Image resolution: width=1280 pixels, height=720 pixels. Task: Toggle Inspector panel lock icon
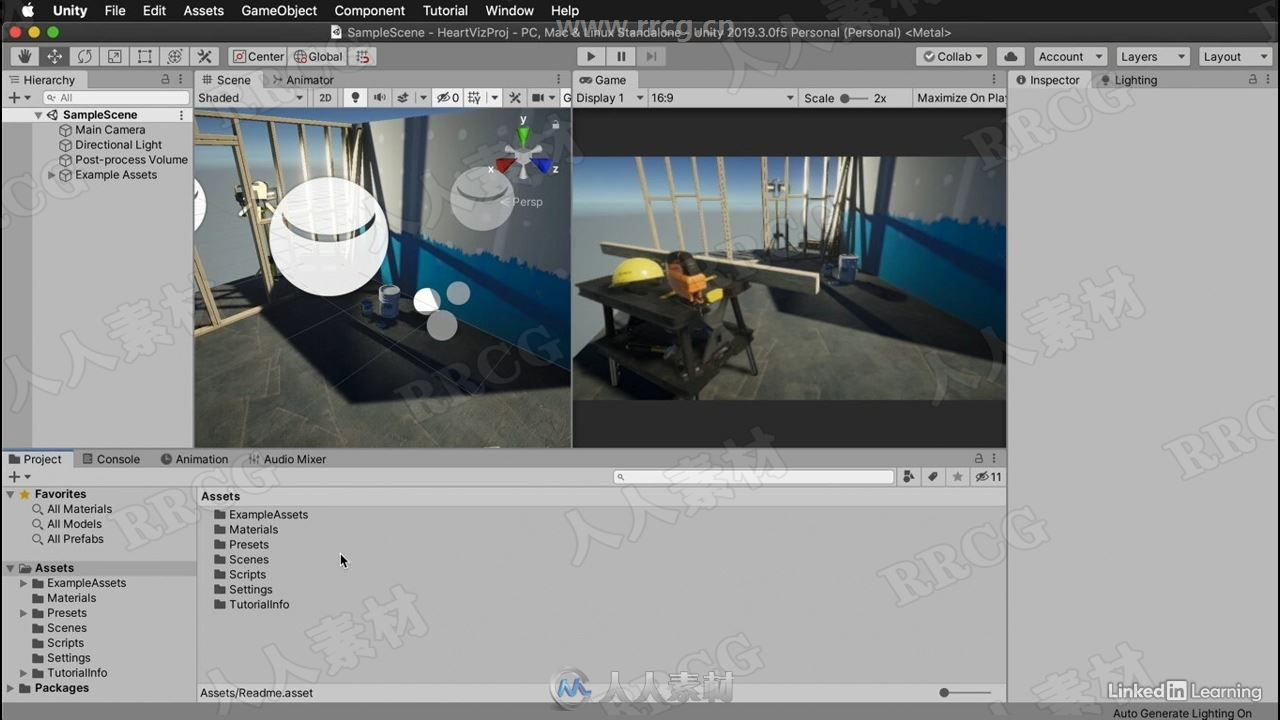point(1254,80)
